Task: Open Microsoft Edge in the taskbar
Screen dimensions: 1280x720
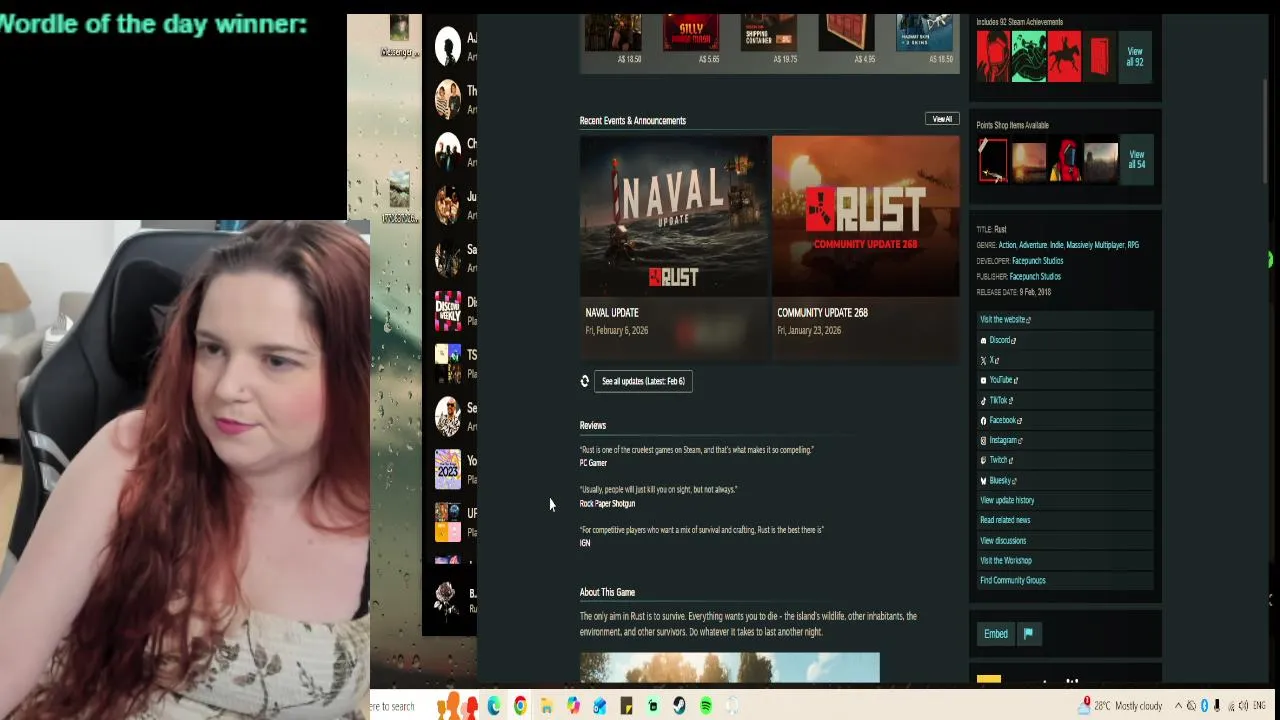Action: pos(494,706)
